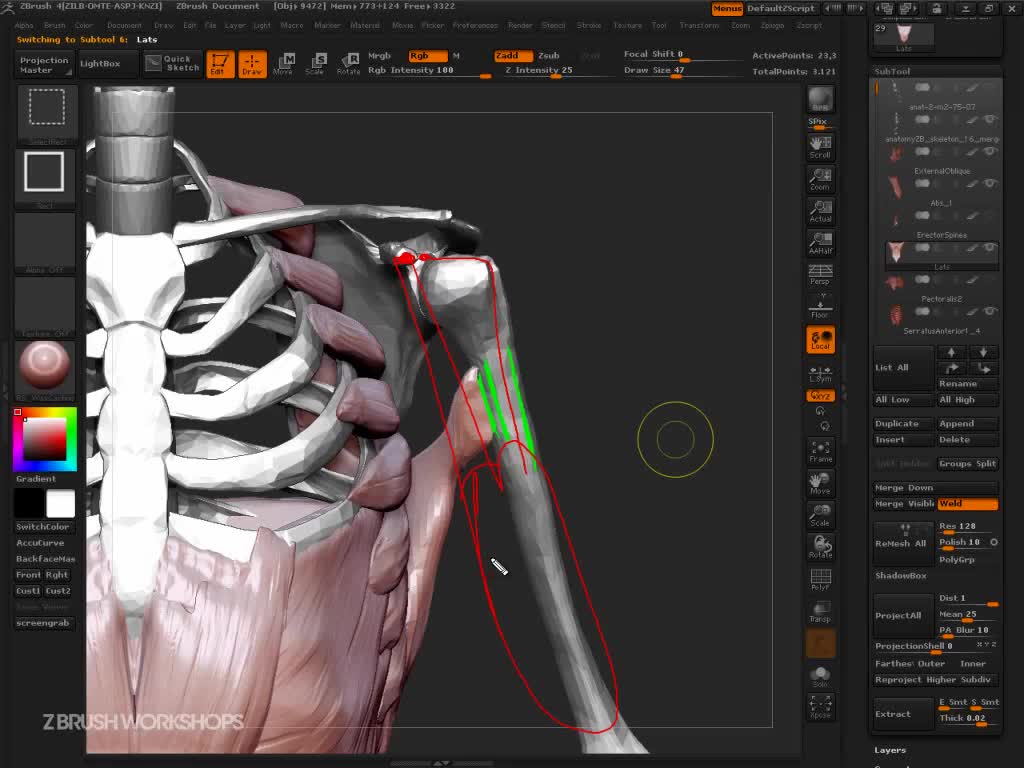This screenshot has width=1024, height=768.
Task: Enable Zsub mode
Action: [549, 56]
